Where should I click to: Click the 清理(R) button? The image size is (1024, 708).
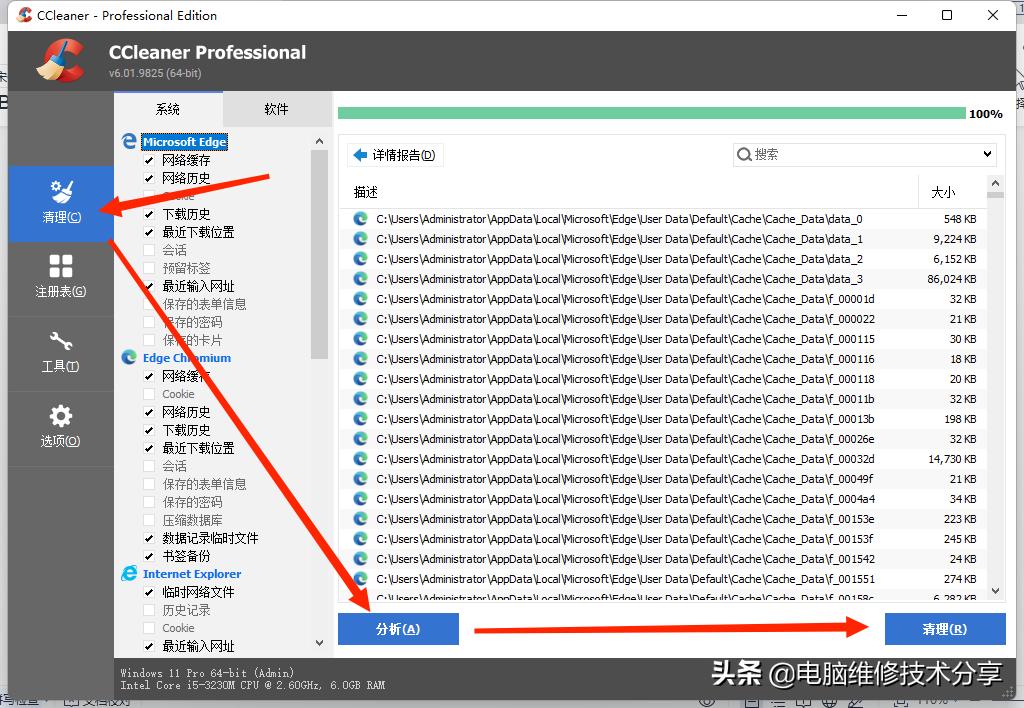coord(944,629)
